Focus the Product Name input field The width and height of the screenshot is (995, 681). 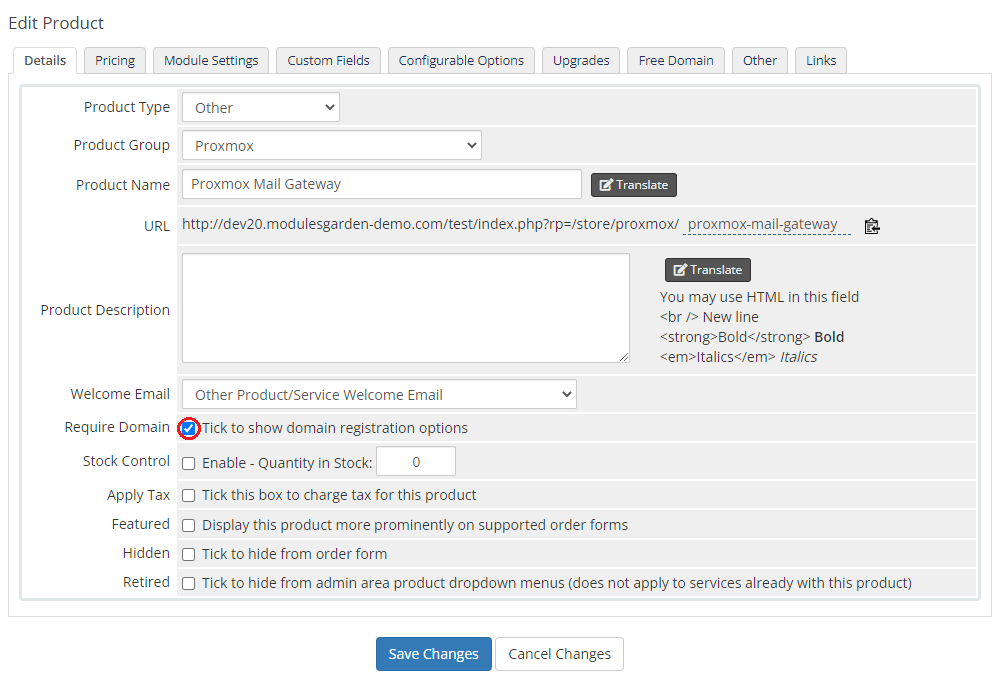coord(382,184)
